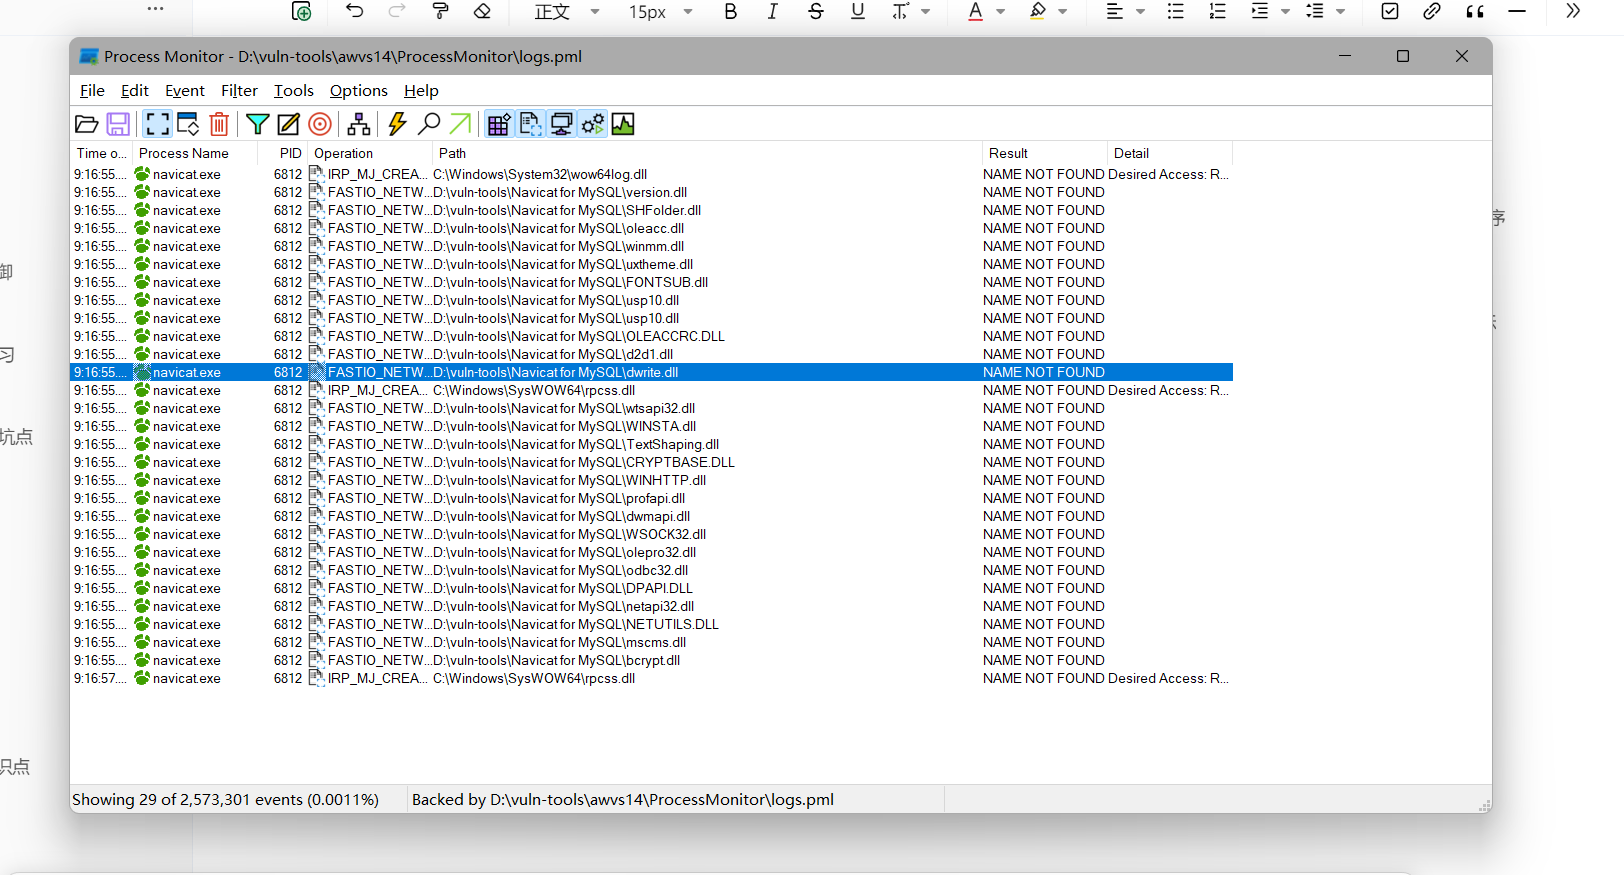
Task: Click the strikethrough icon in editor toolbar
Action: pos(816,11)
